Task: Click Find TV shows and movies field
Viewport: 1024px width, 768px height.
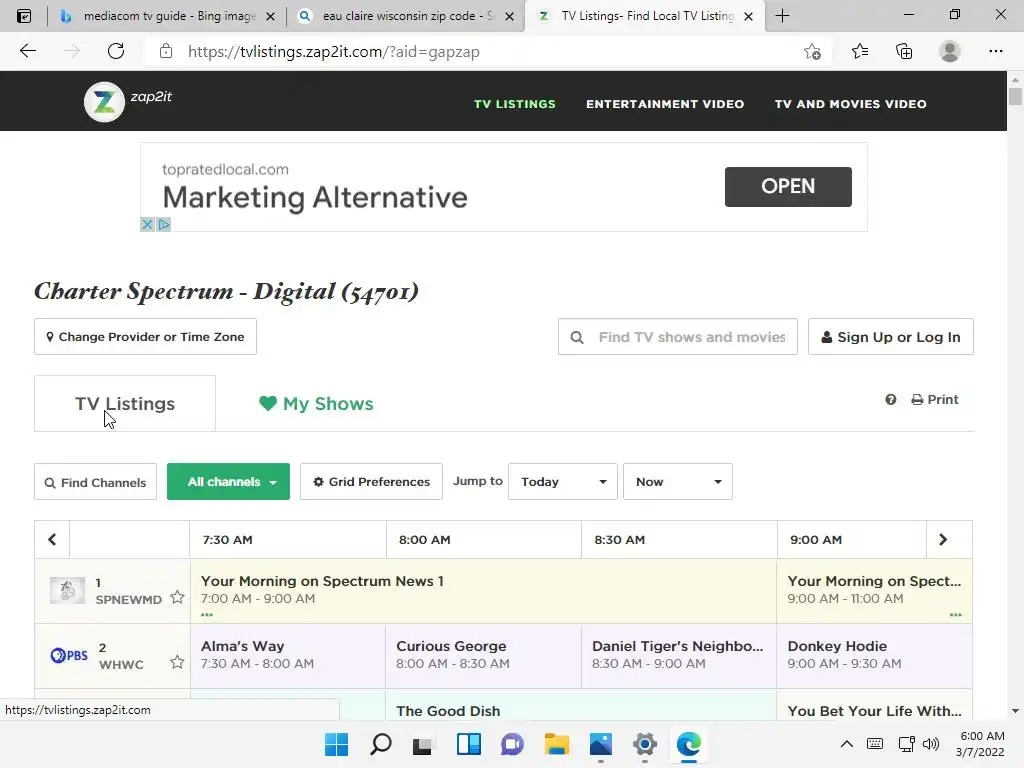Action: tap(678, 337)
